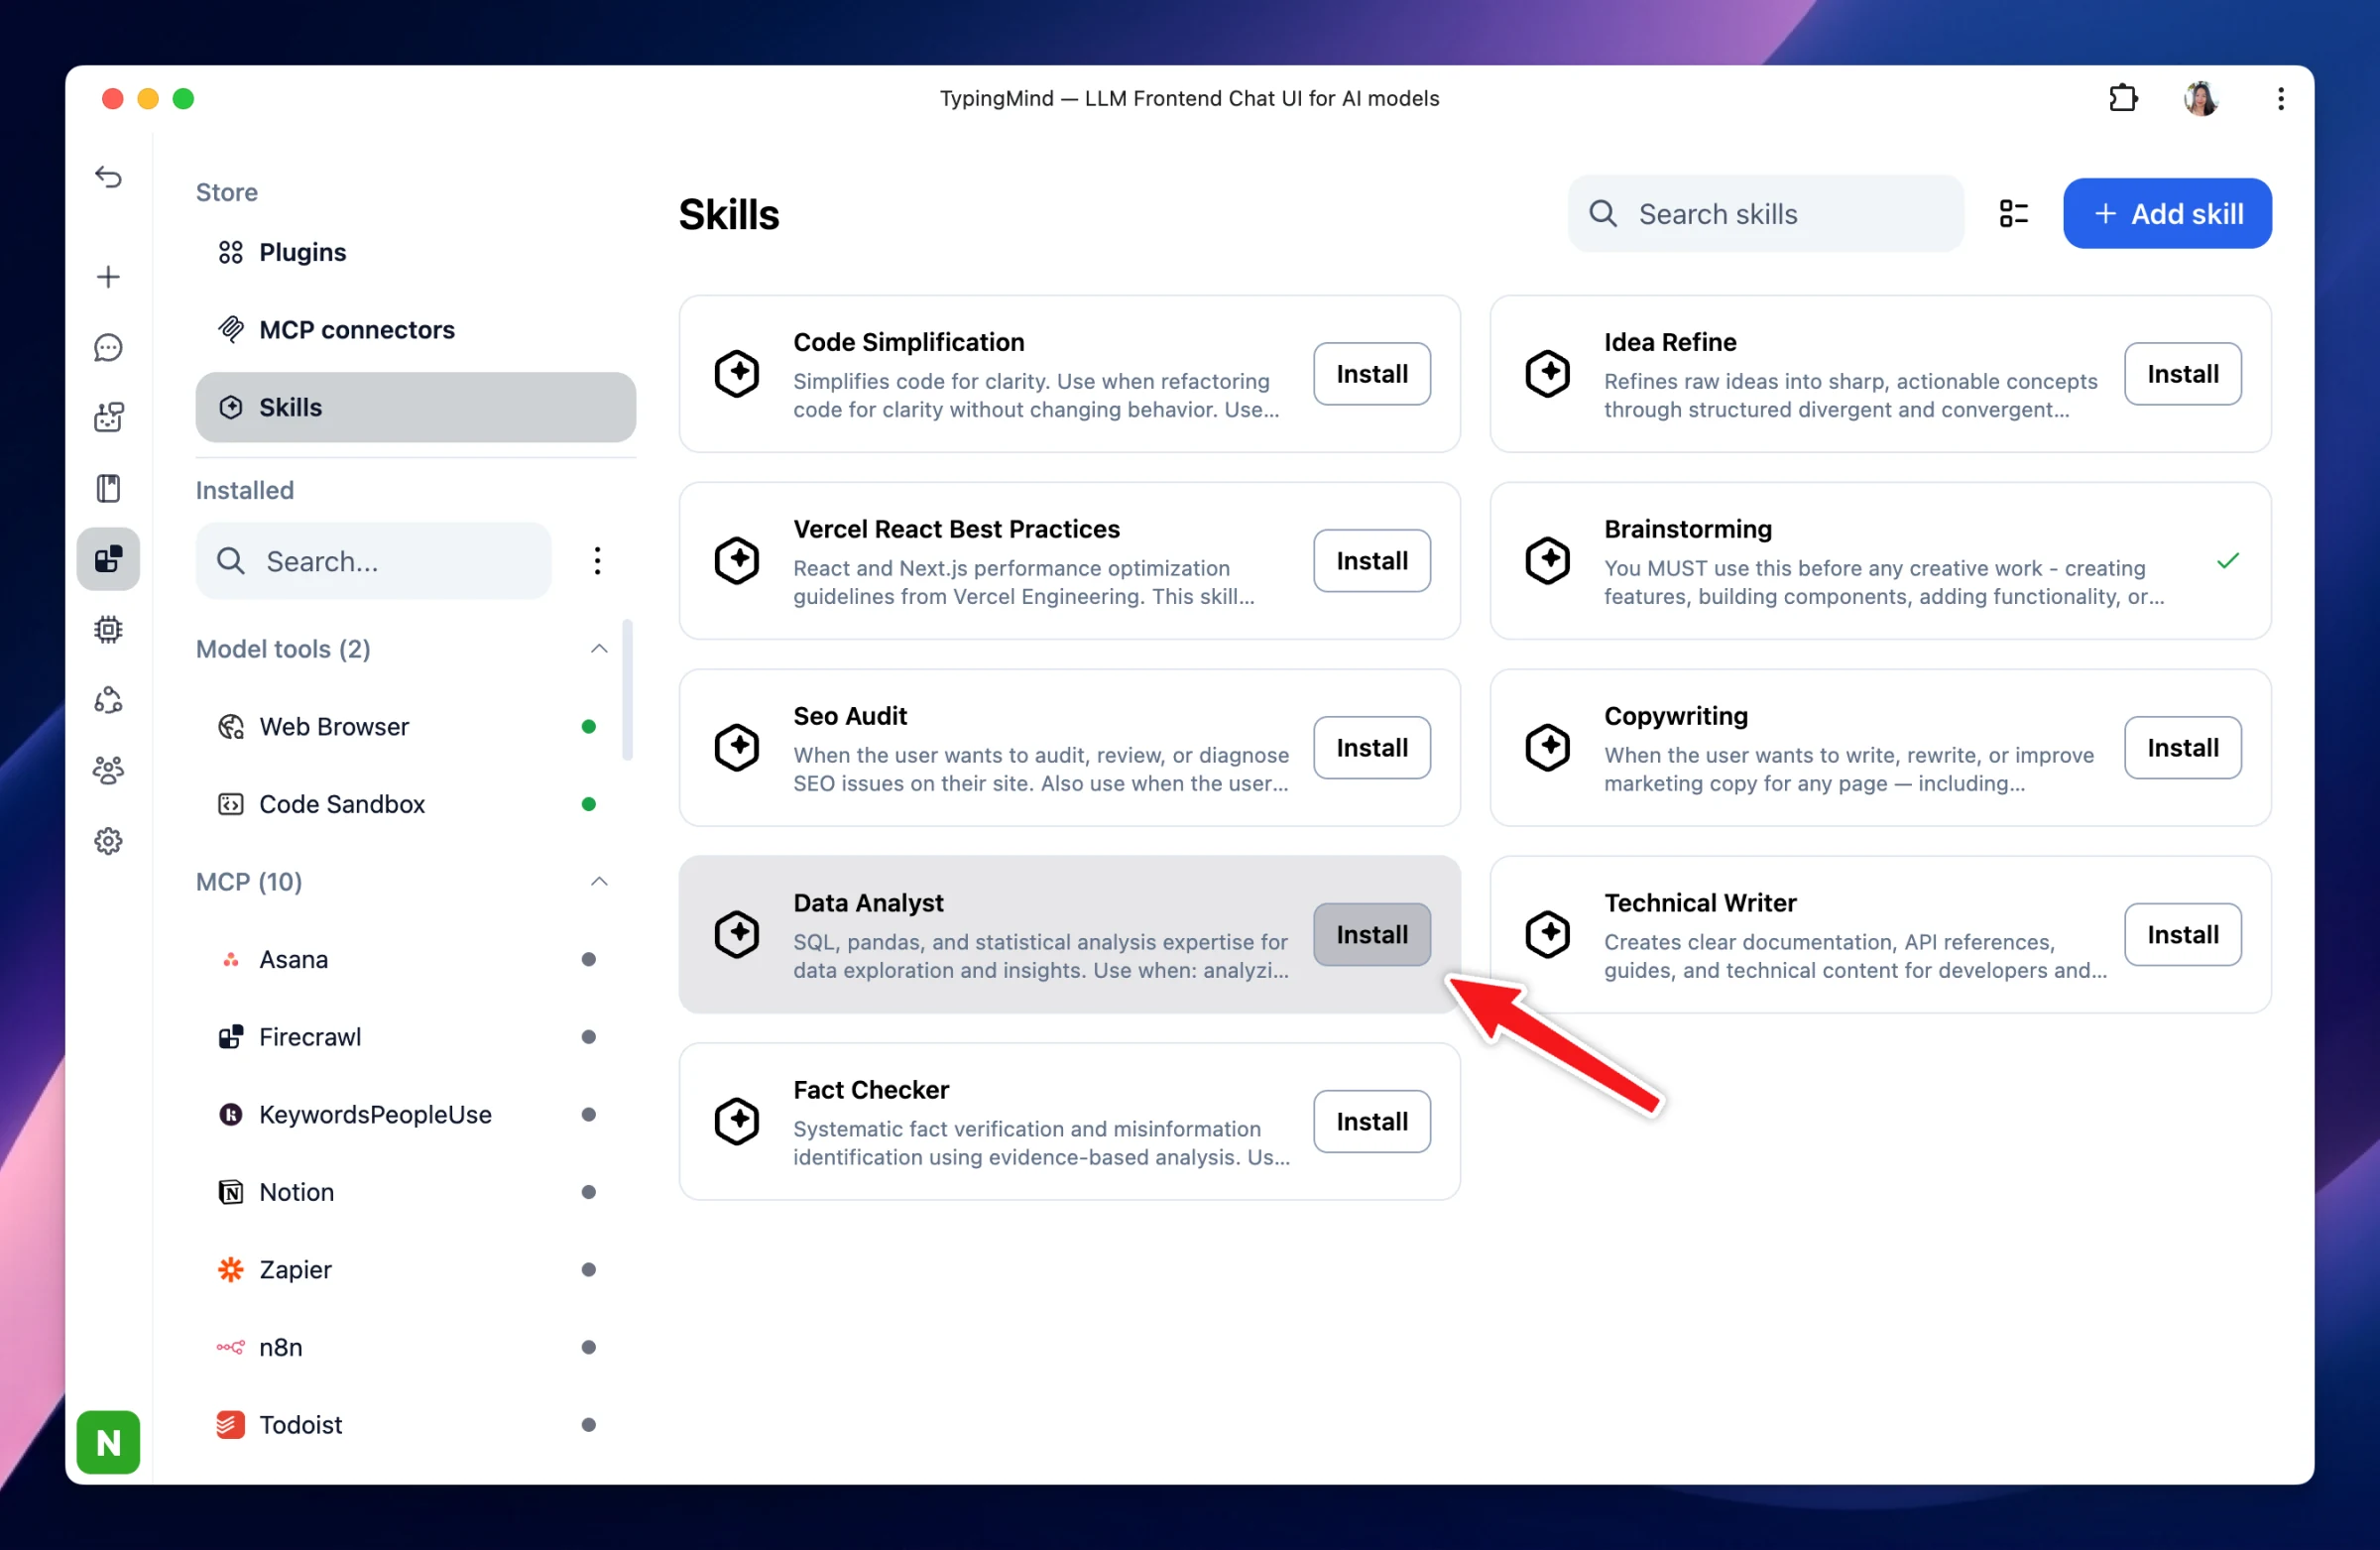Toggle the list view layout icon

tap(2013, 213)
